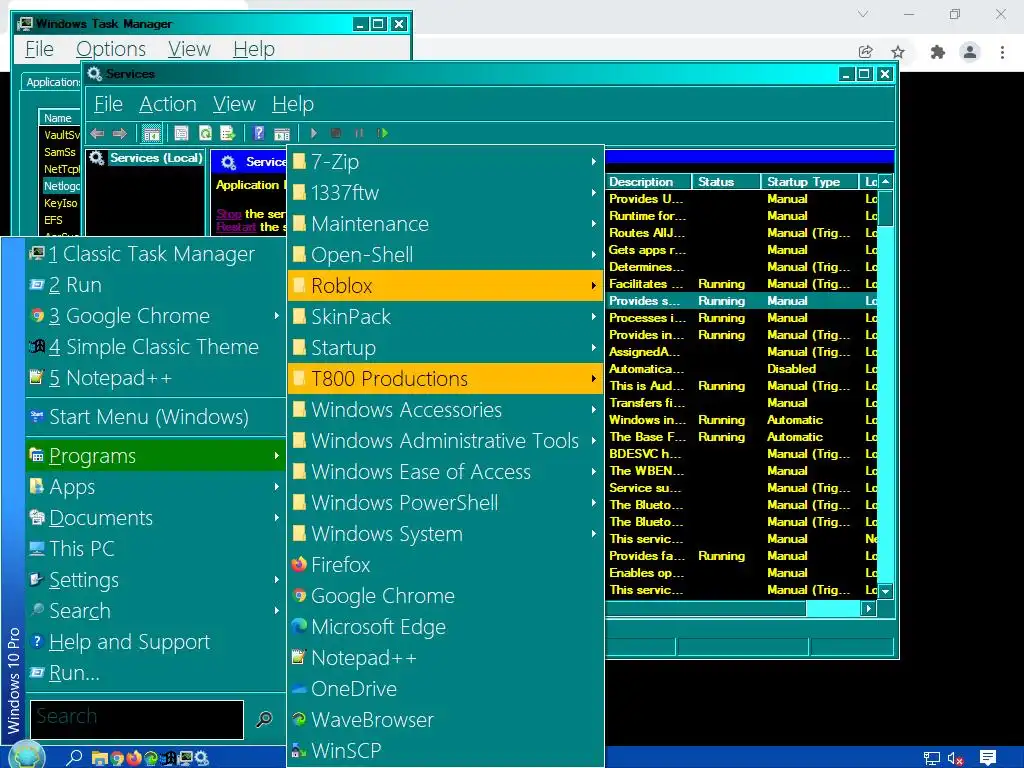Open Help and Support in start menu

(x=156, y=641)
